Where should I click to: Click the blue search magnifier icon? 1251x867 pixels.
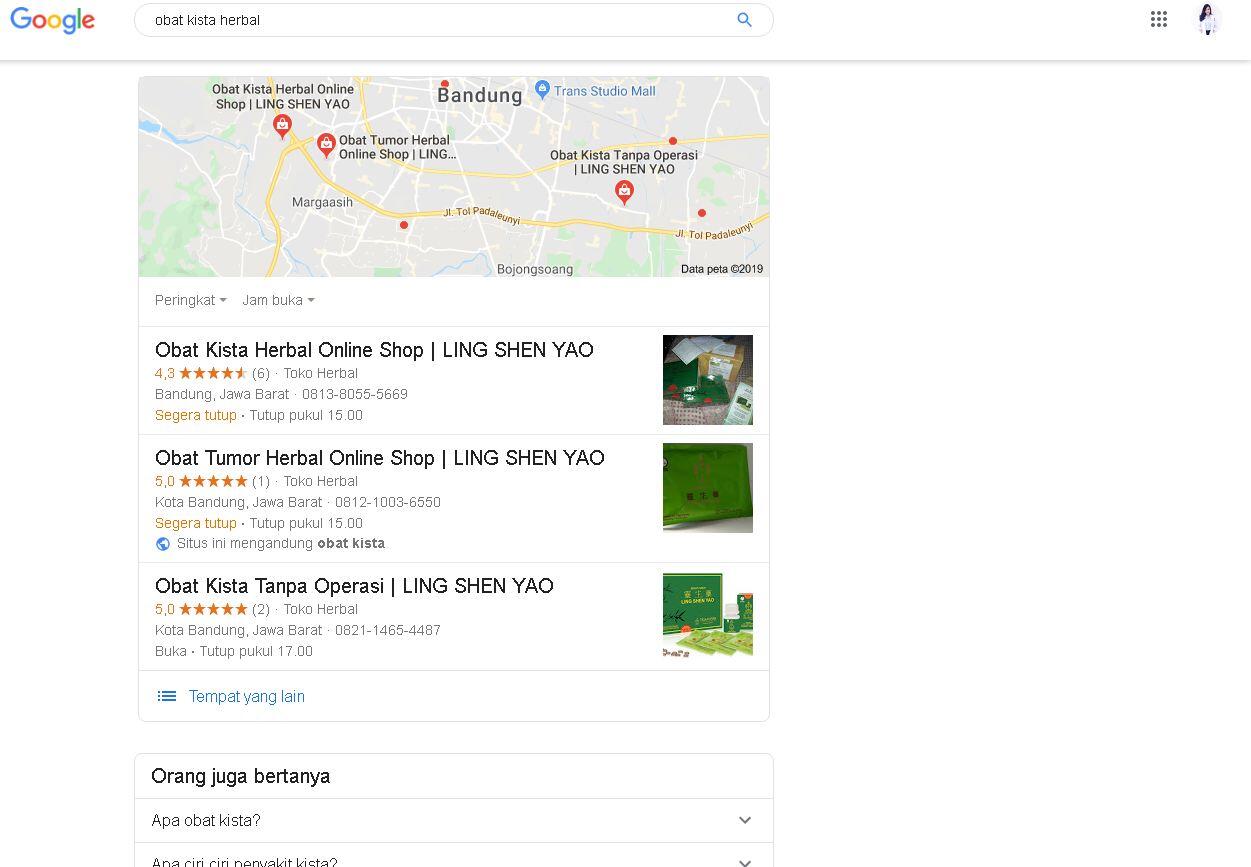(x=744, y=20)
